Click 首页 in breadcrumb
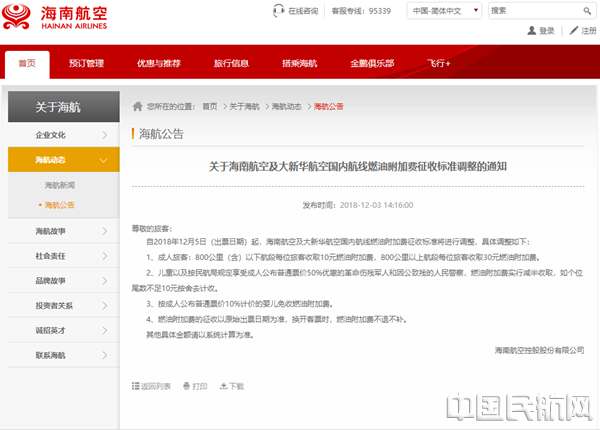Screen dimensions: 600x430 210,106
